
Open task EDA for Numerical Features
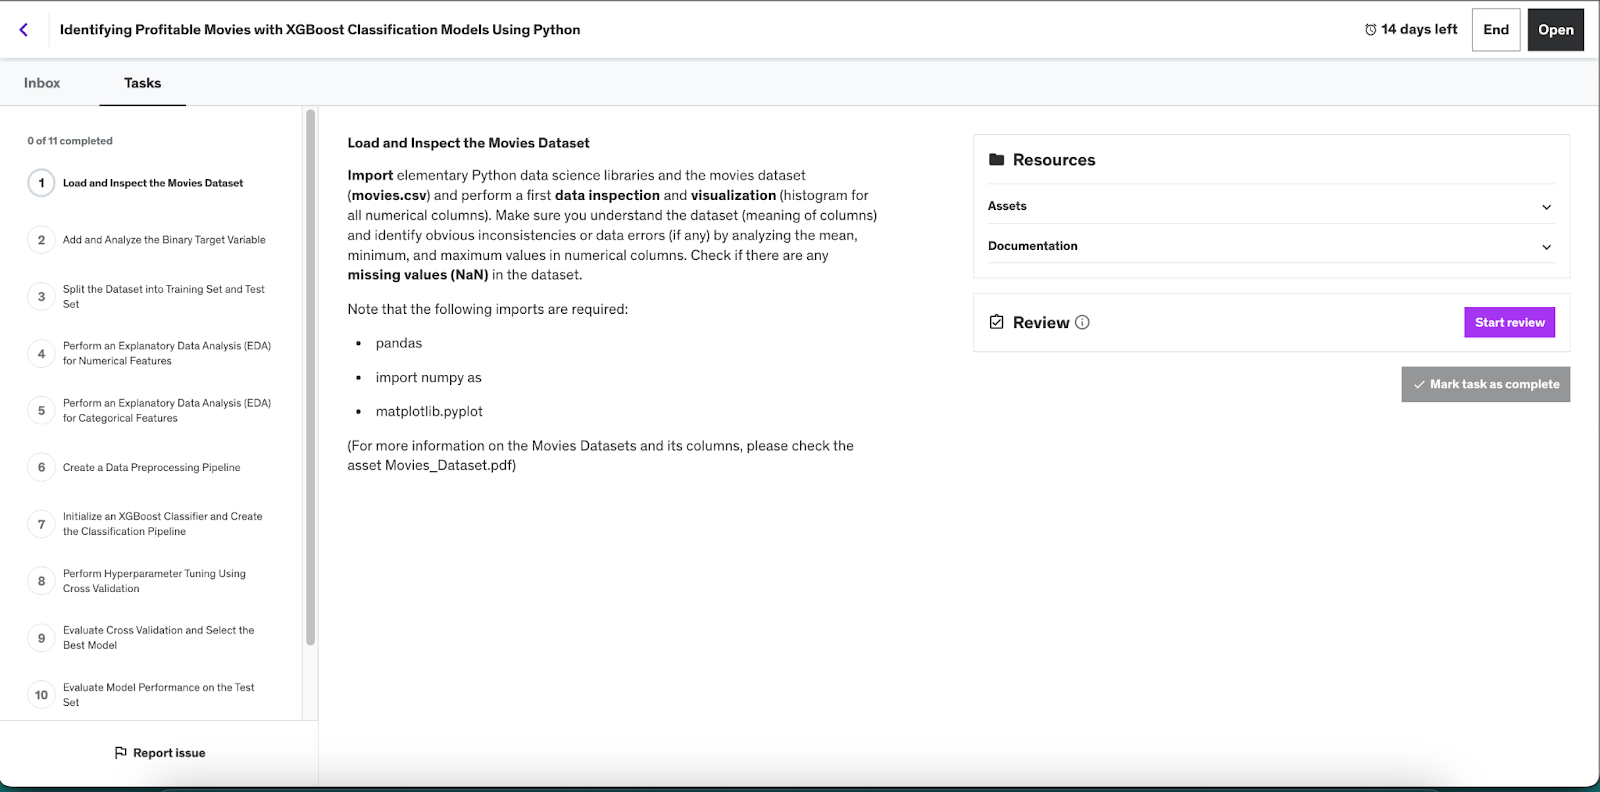tap(167, 354)
